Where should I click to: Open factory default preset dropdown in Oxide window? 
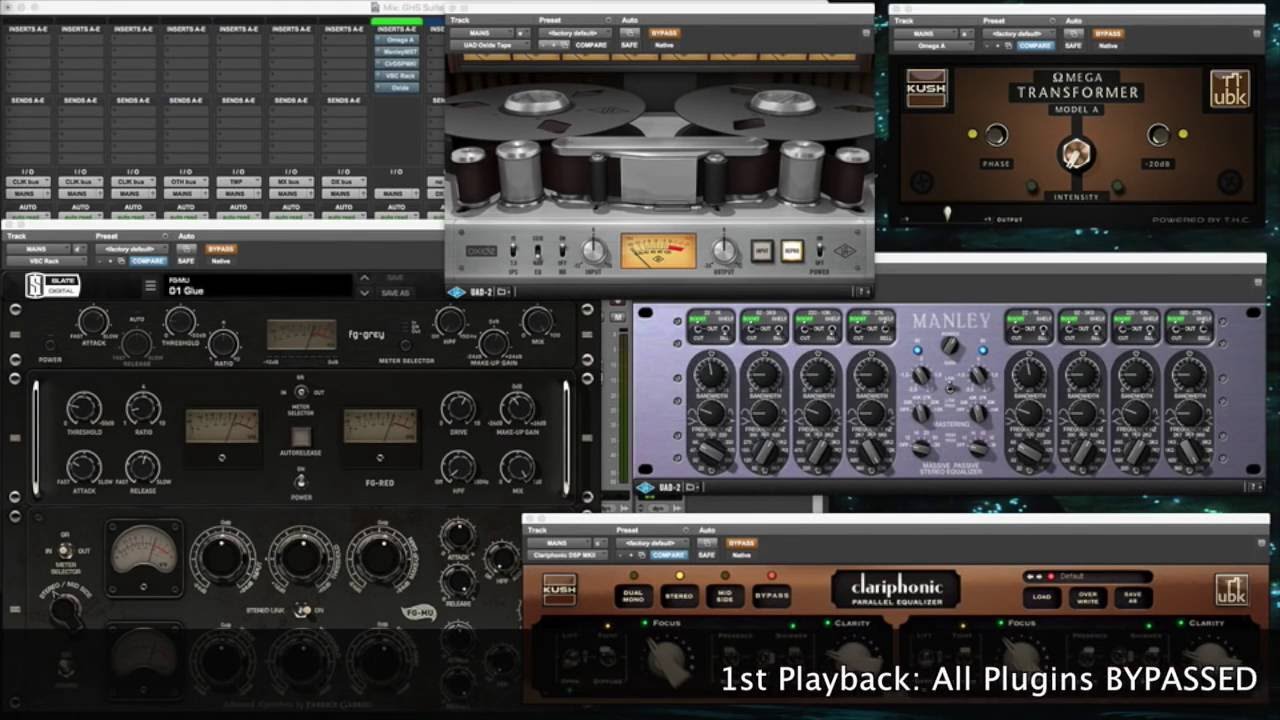click(575, 33)
